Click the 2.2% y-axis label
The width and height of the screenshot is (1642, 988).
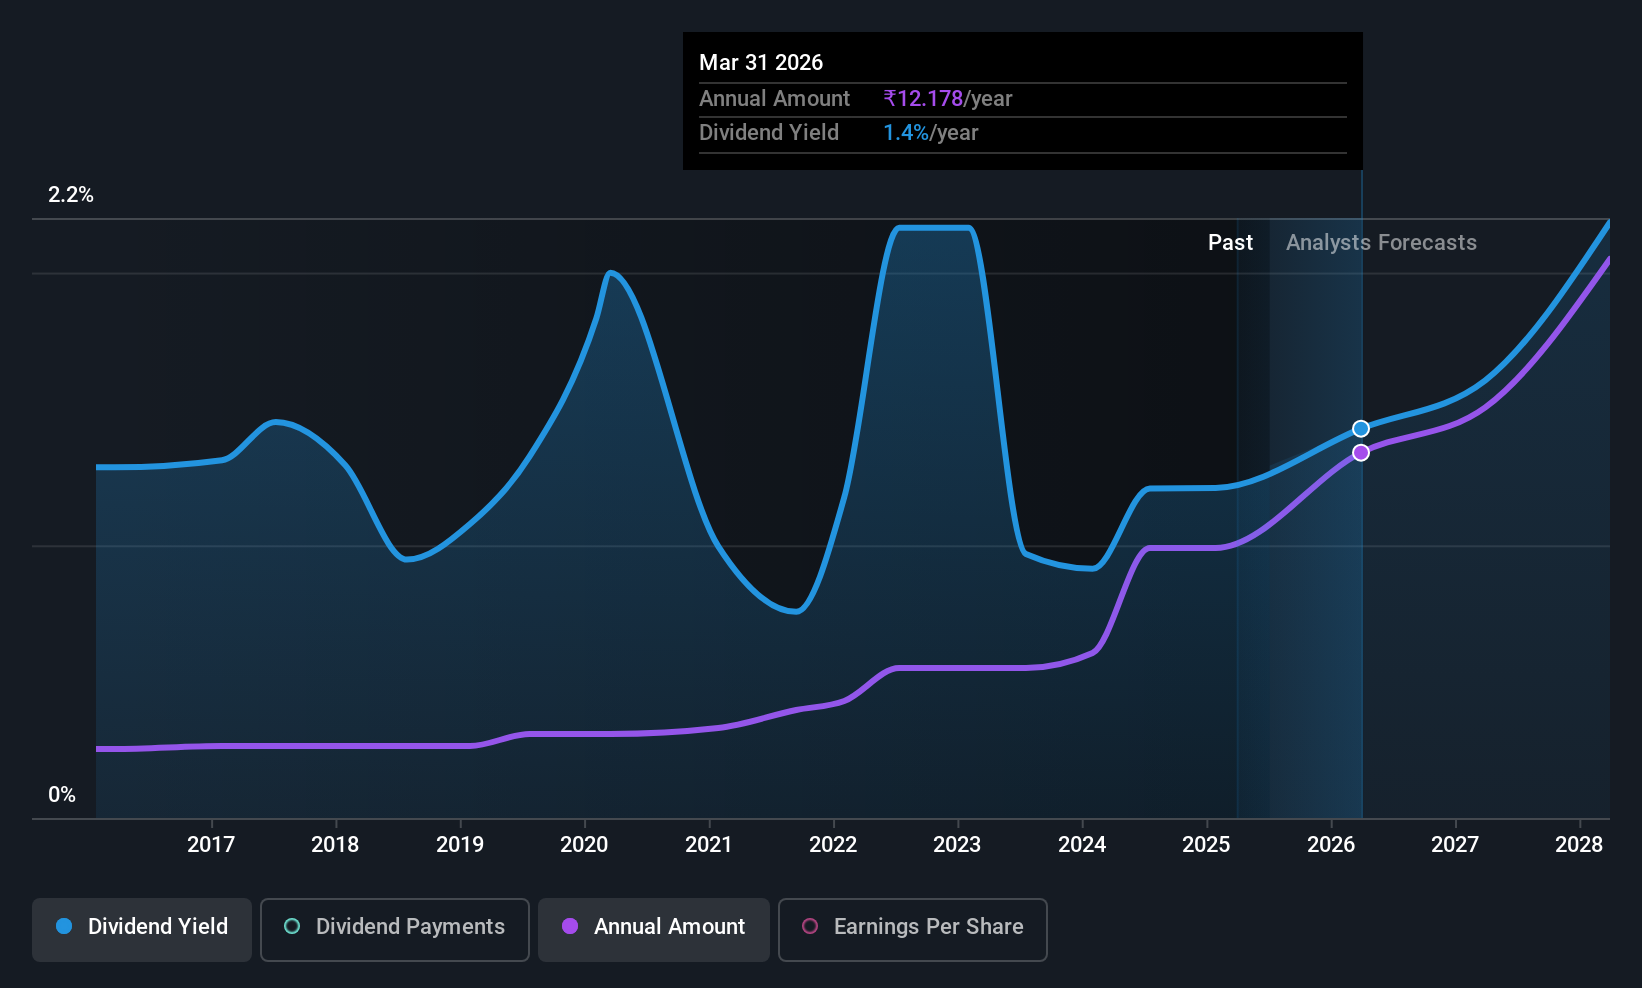71,195
